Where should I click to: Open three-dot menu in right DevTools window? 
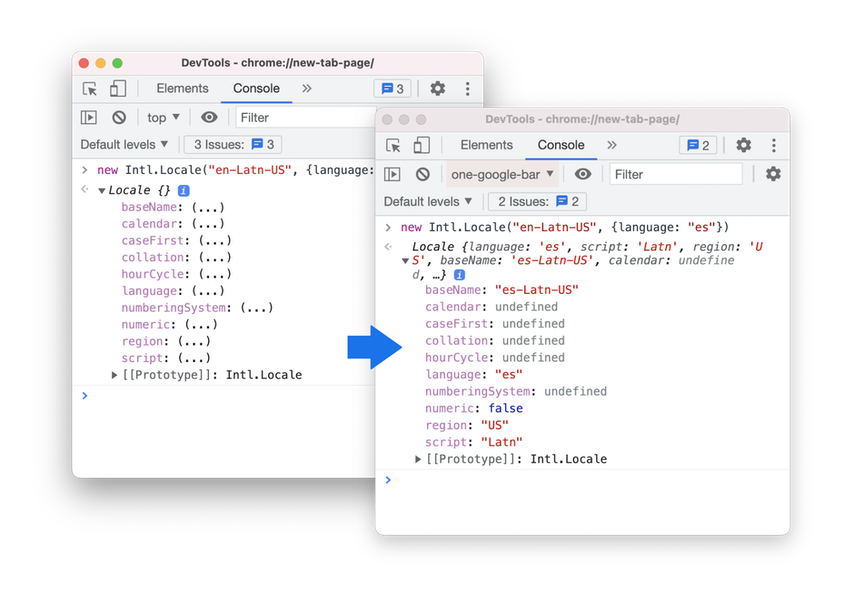[773, 145]
